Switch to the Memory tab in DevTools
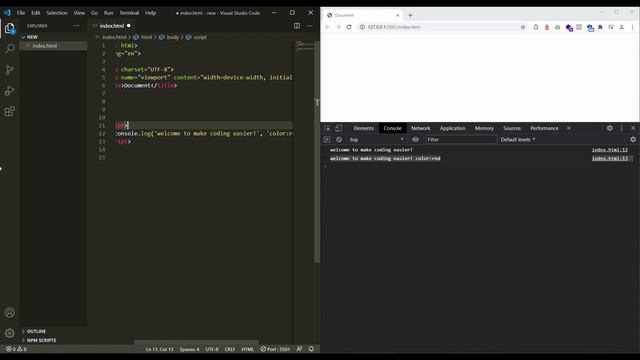Viewport: 640px width, 360px height. pyautogui.click(x=484, y=128)
